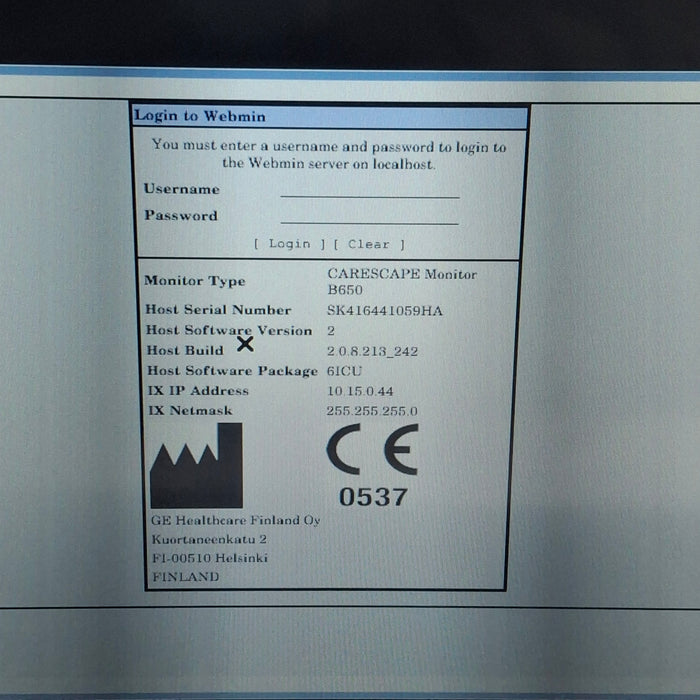Click the Username input field
The height and width of the screenshot is (700, 700).
tap(370, 190)
